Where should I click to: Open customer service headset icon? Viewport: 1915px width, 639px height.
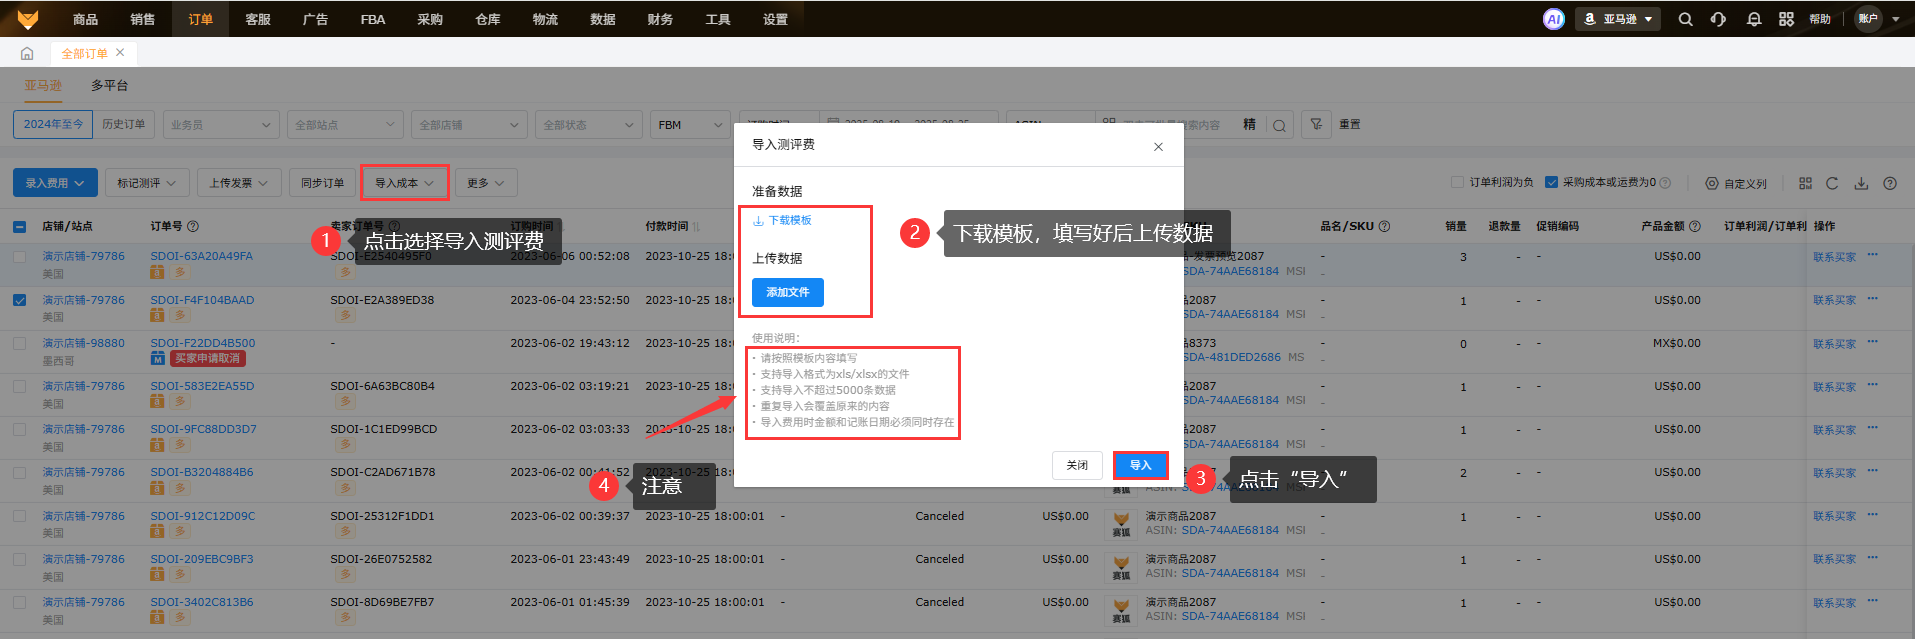(x=1718, y=19)
